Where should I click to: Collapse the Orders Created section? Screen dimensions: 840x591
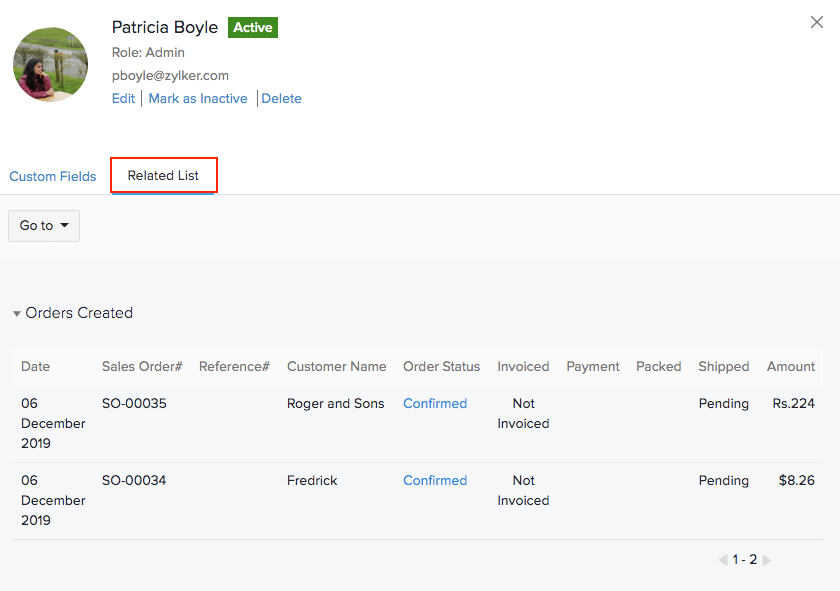(17, 314)
